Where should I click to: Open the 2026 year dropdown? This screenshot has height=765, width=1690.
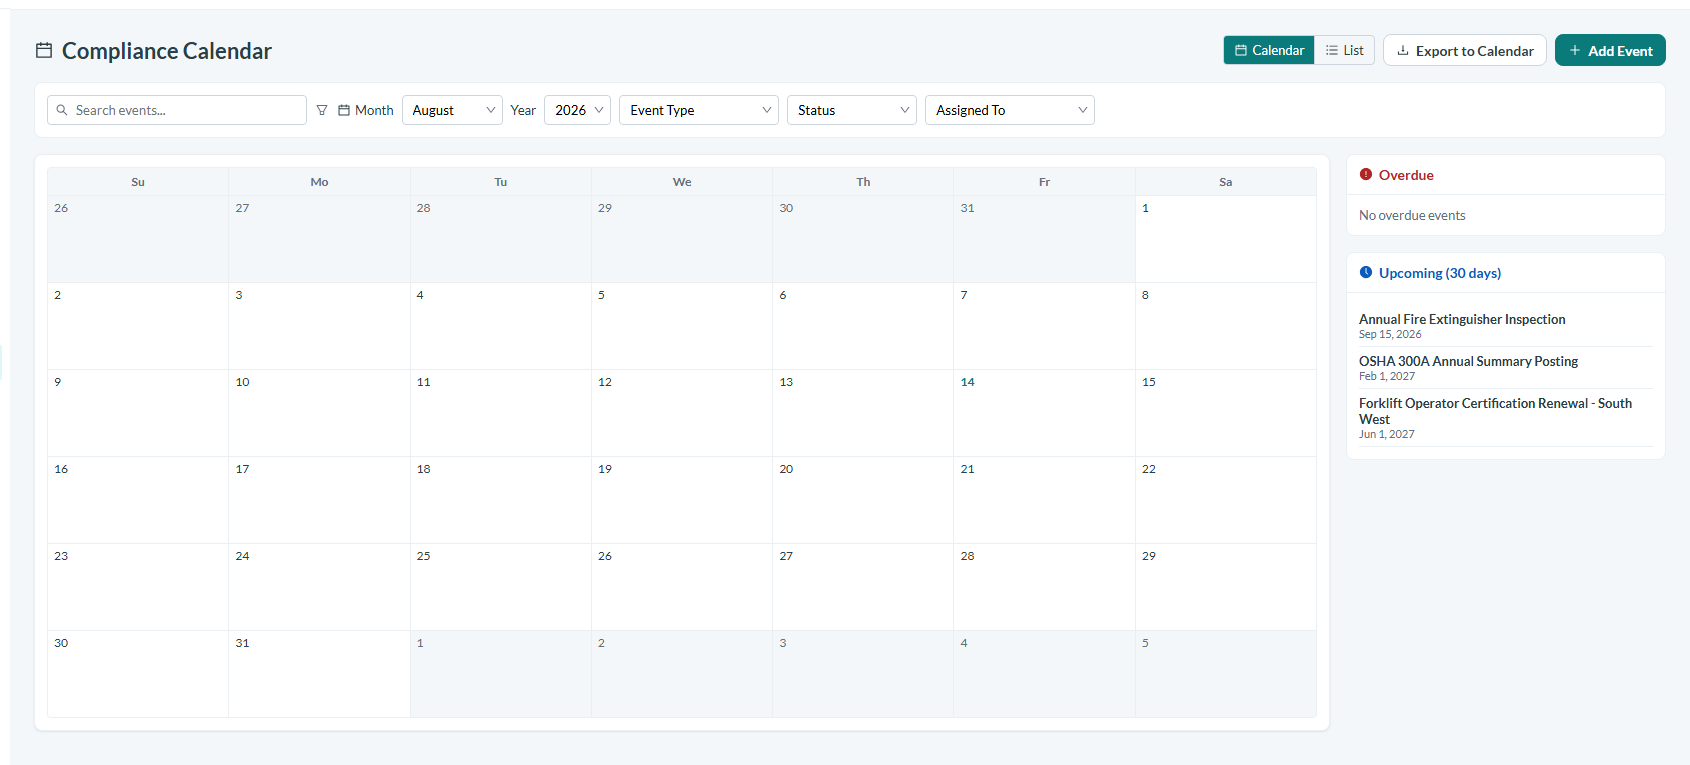click(577, 110)
